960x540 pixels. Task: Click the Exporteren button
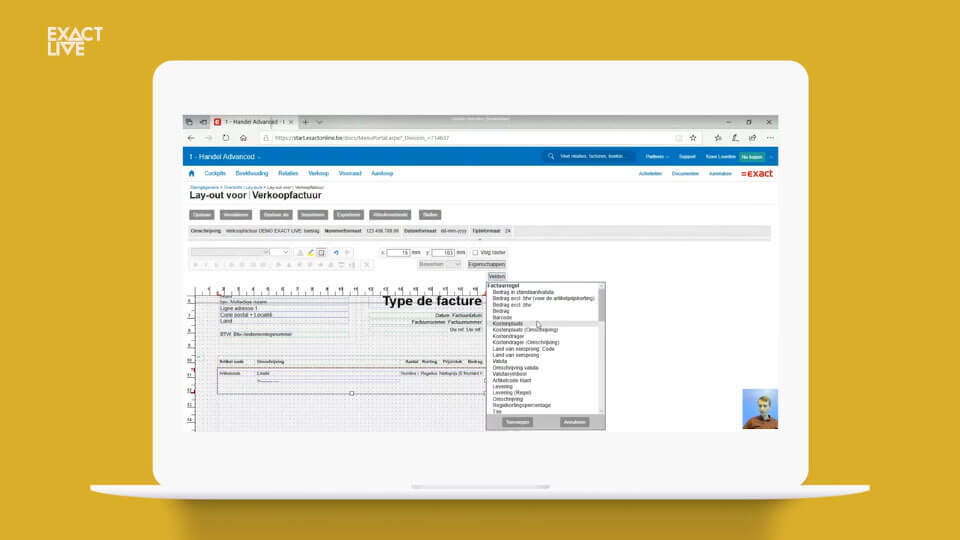348,215
